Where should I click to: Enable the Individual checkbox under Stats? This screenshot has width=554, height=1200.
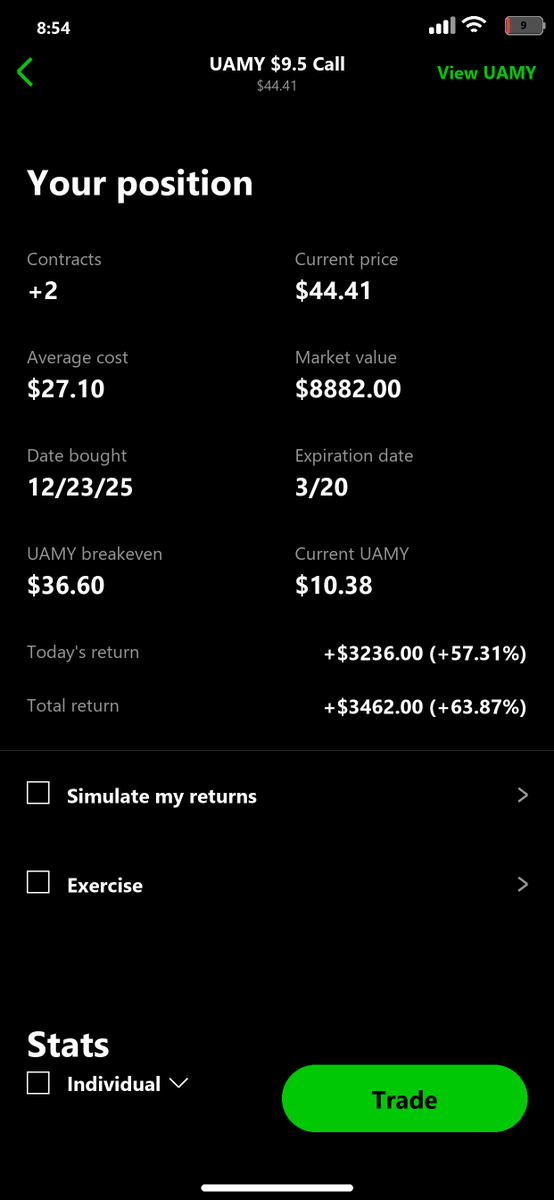click(38, 1083)
